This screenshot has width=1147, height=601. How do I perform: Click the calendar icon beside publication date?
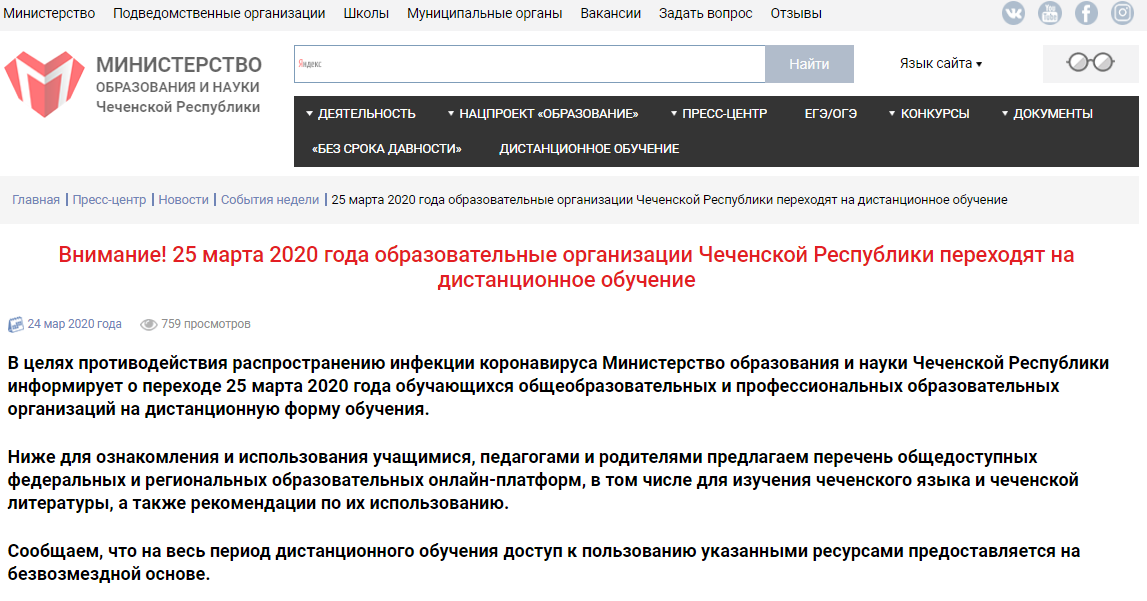click(15, 324)
